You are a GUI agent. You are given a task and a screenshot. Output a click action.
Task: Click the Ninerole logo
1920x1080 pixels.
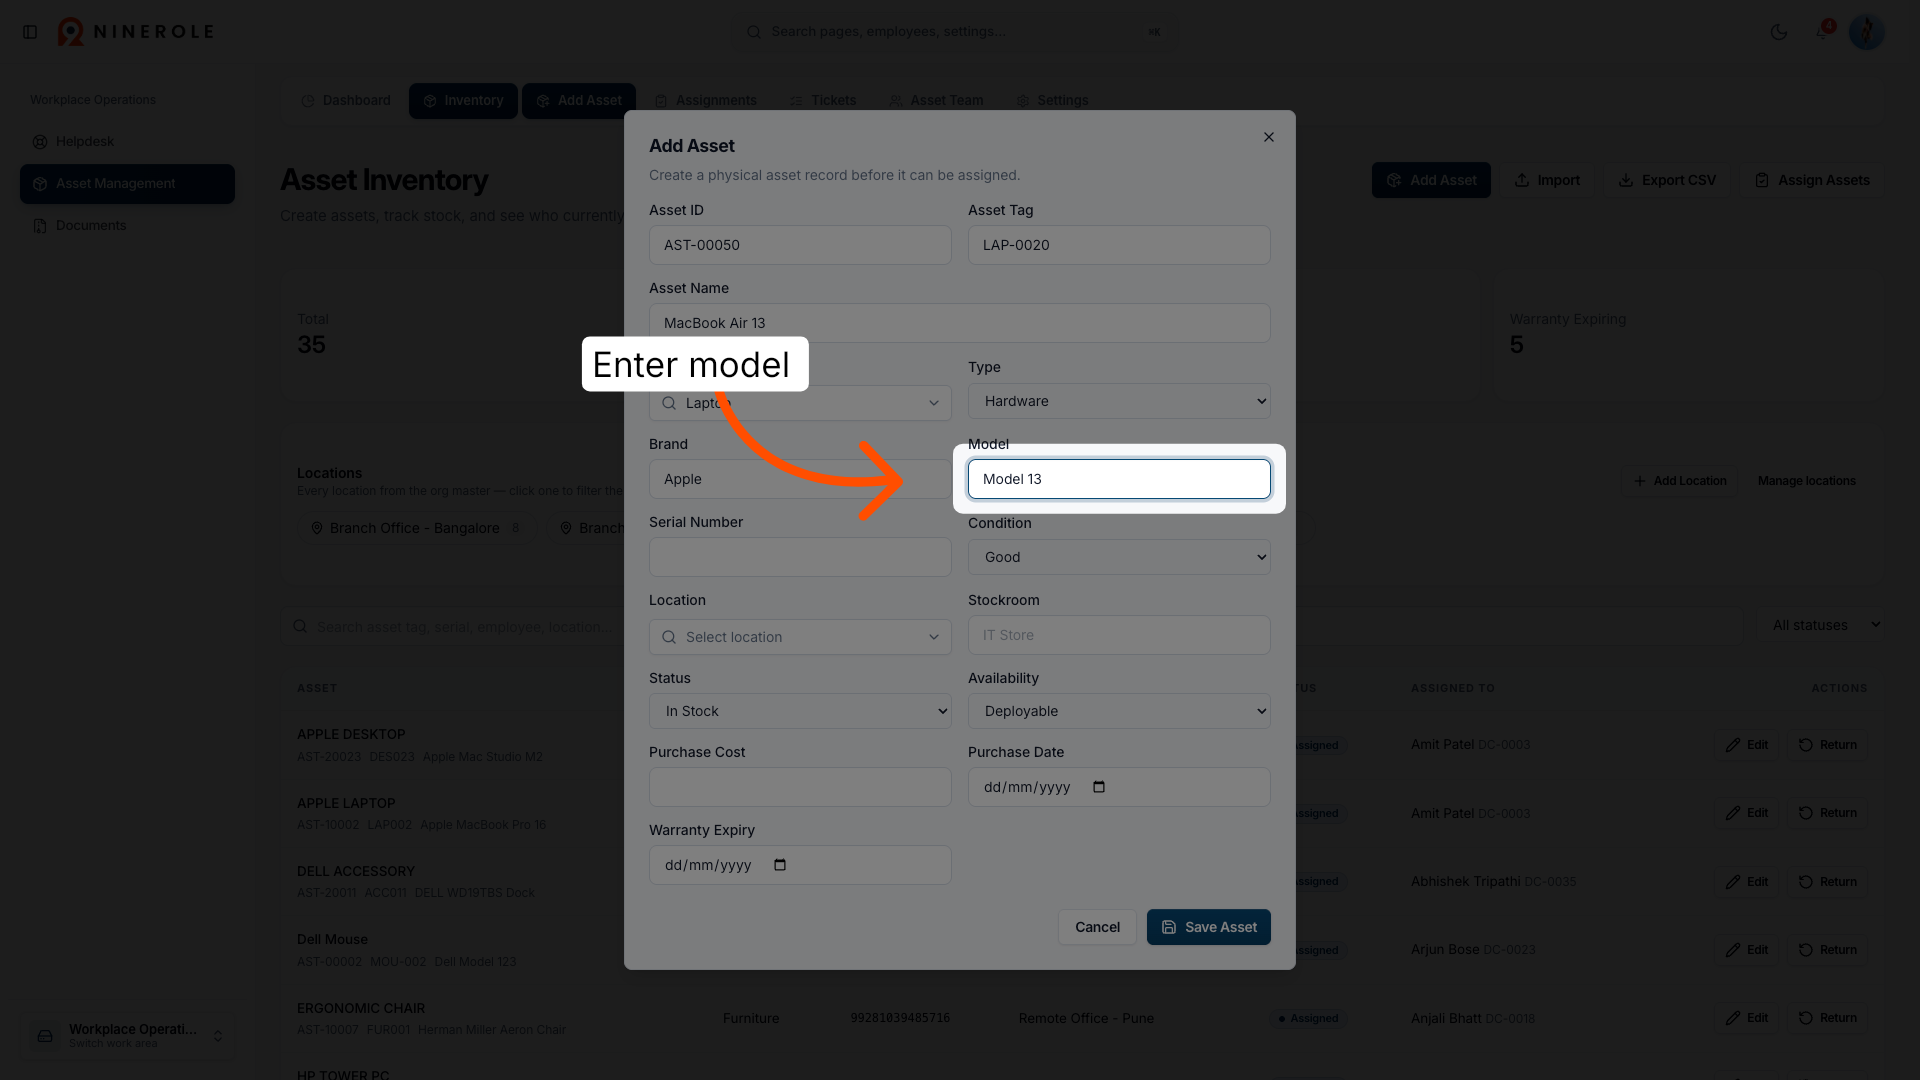tap(135, 32)
